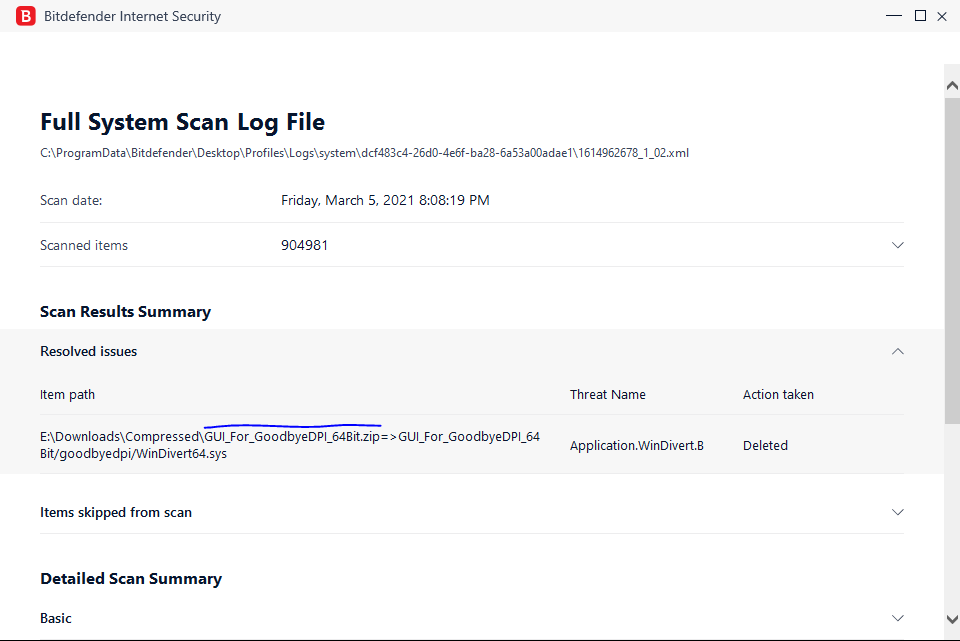Image resolution: width=960 pixels, height=641 pixels.
Task: Collapse the Resolved issues section
Action: click(897, 351)
